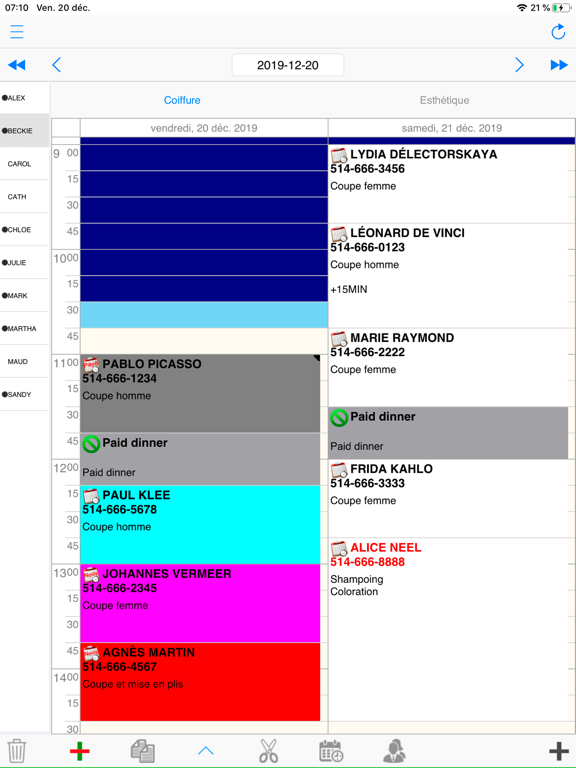Select employee CATH
The height and width of the screenshot is (768, 576).
pos(24,196)
